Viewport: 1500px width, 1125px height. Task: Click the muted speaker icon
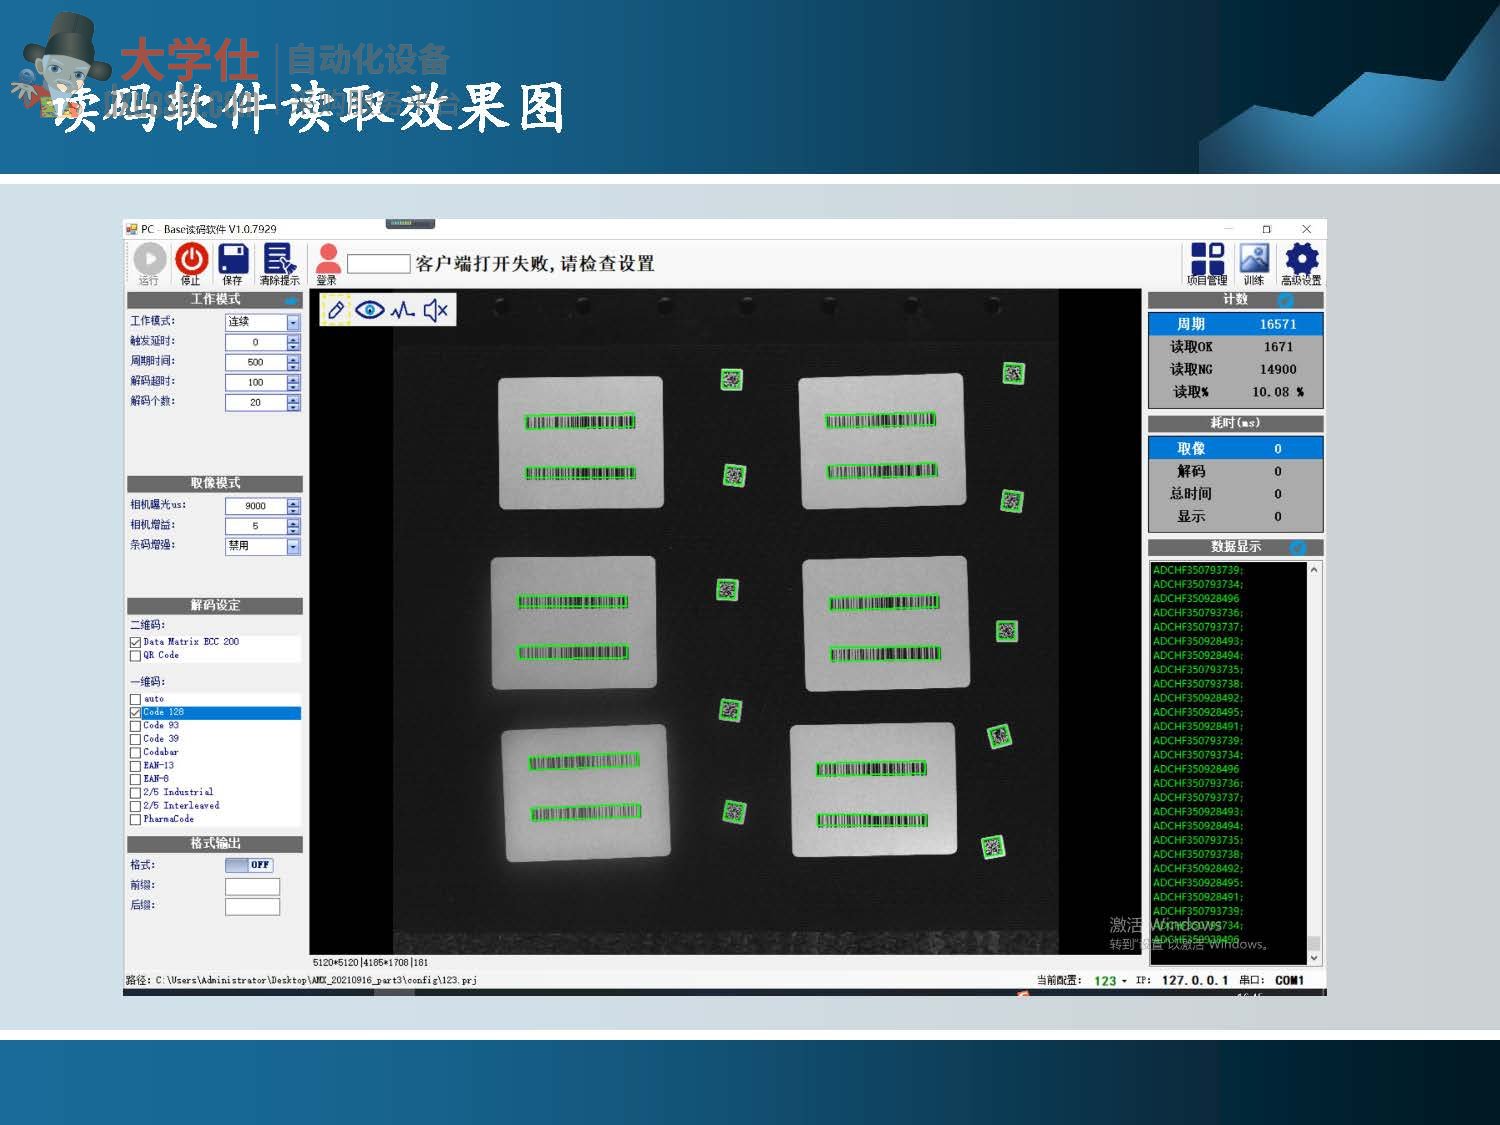(x=436, y=310)
